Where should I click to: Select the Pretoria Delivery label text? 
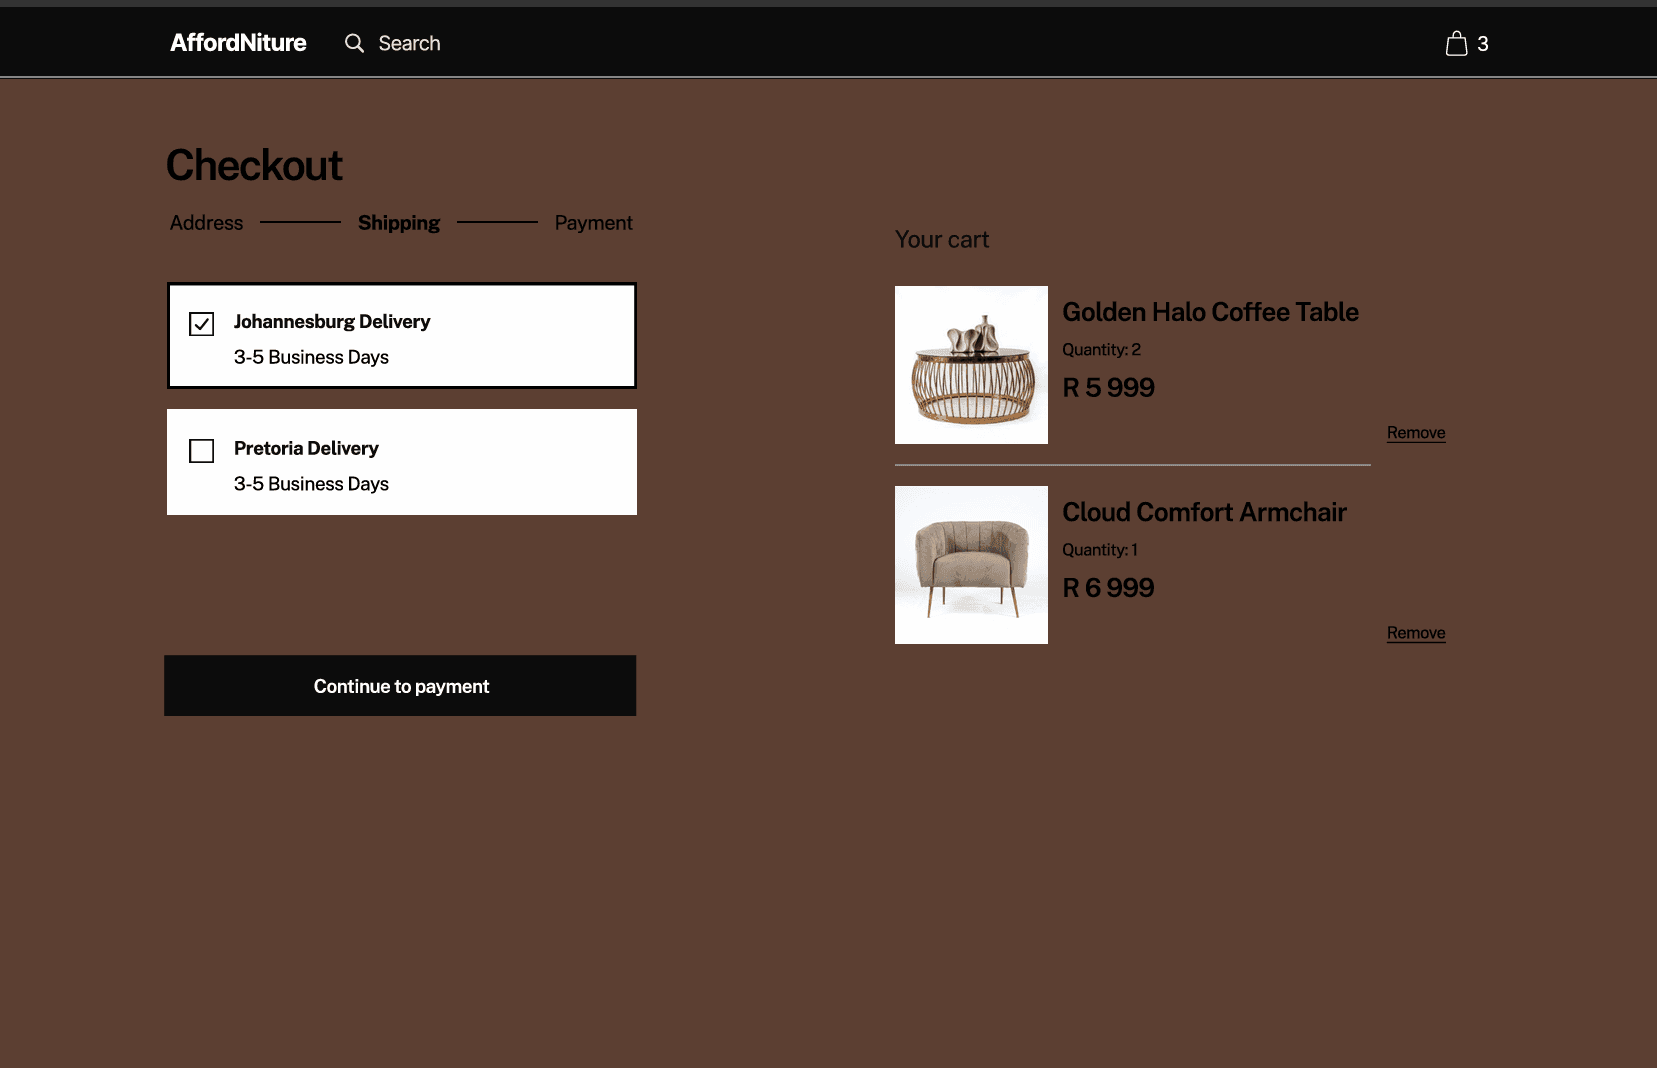point(306,448)
